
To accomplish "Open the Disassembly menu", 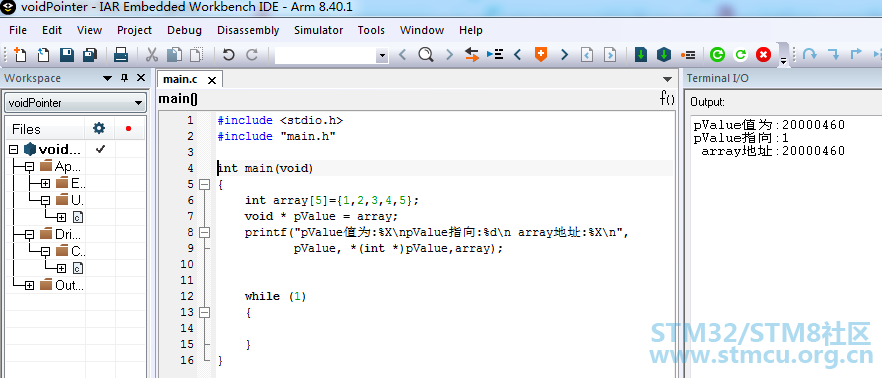I will (x=248, y=30).
